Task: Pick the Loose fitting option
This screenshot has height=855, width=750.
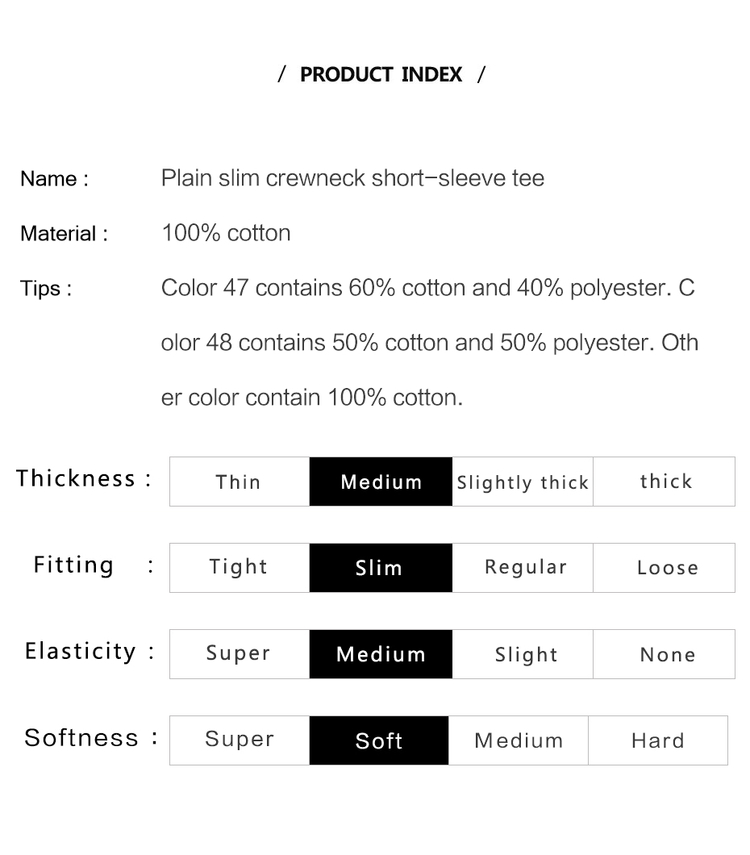Action: coord(664,568)
